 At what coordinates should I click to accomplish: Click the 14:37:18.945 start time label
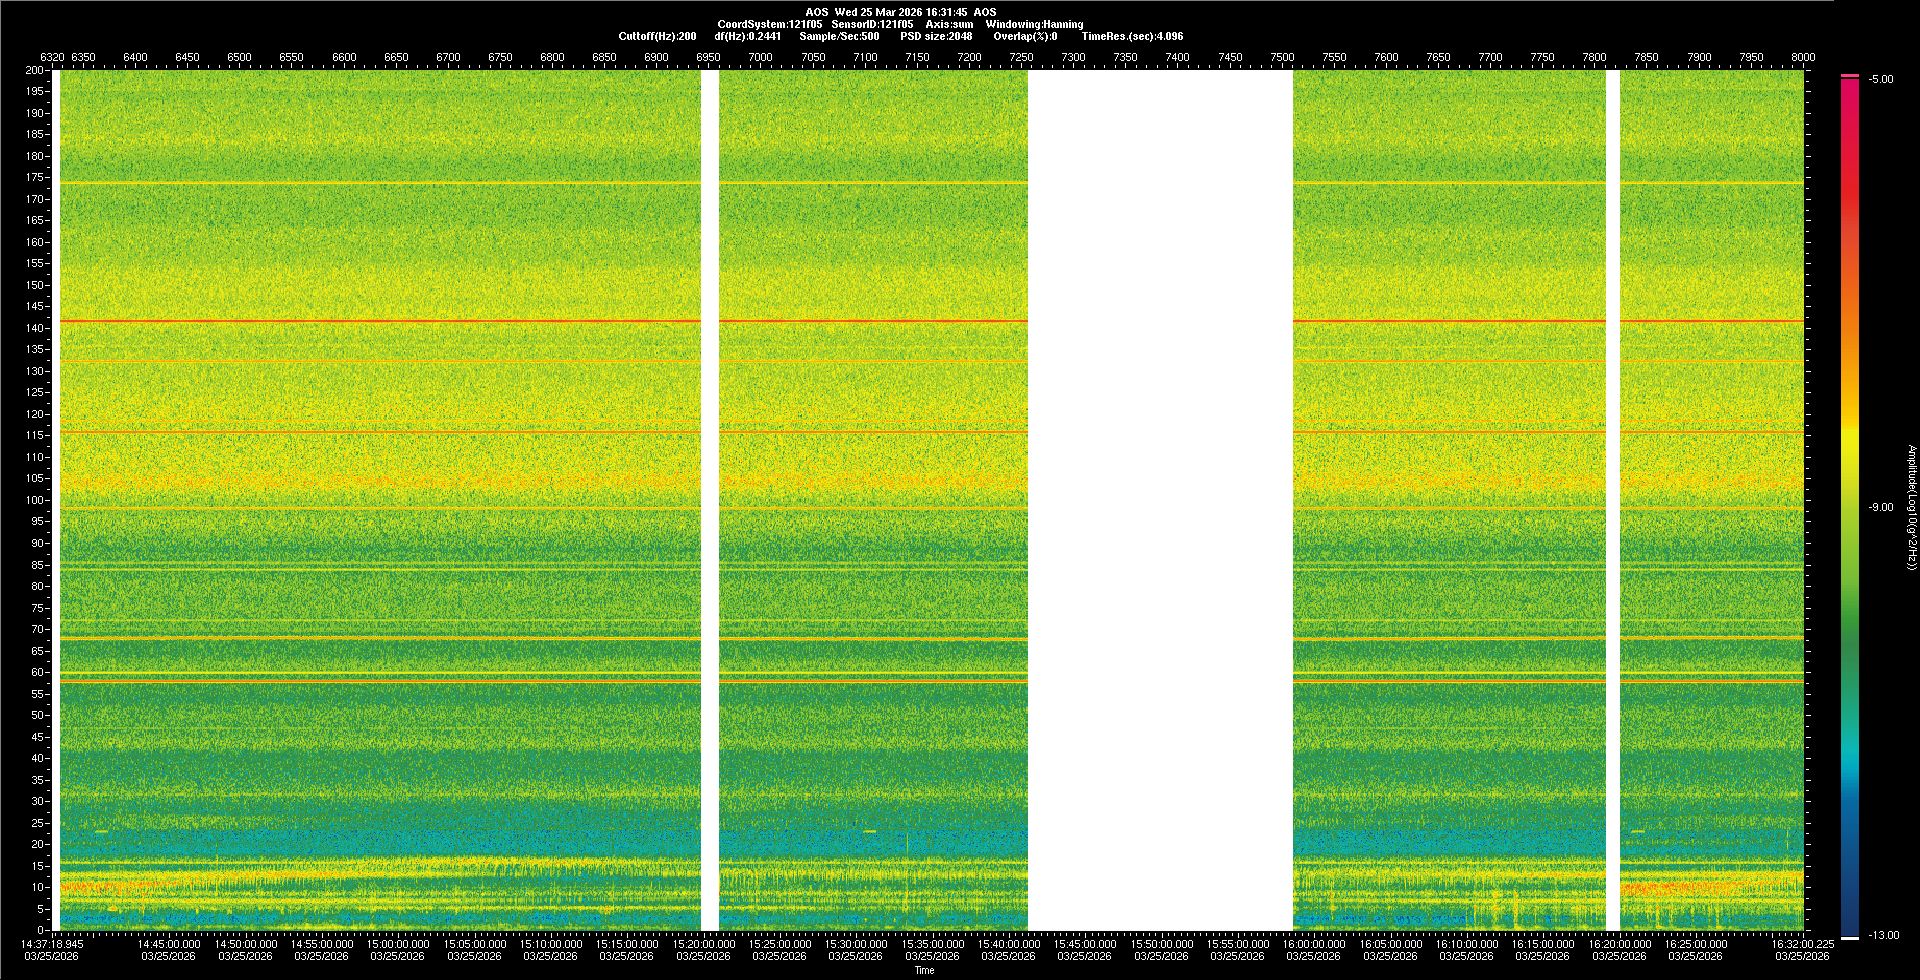54,944
